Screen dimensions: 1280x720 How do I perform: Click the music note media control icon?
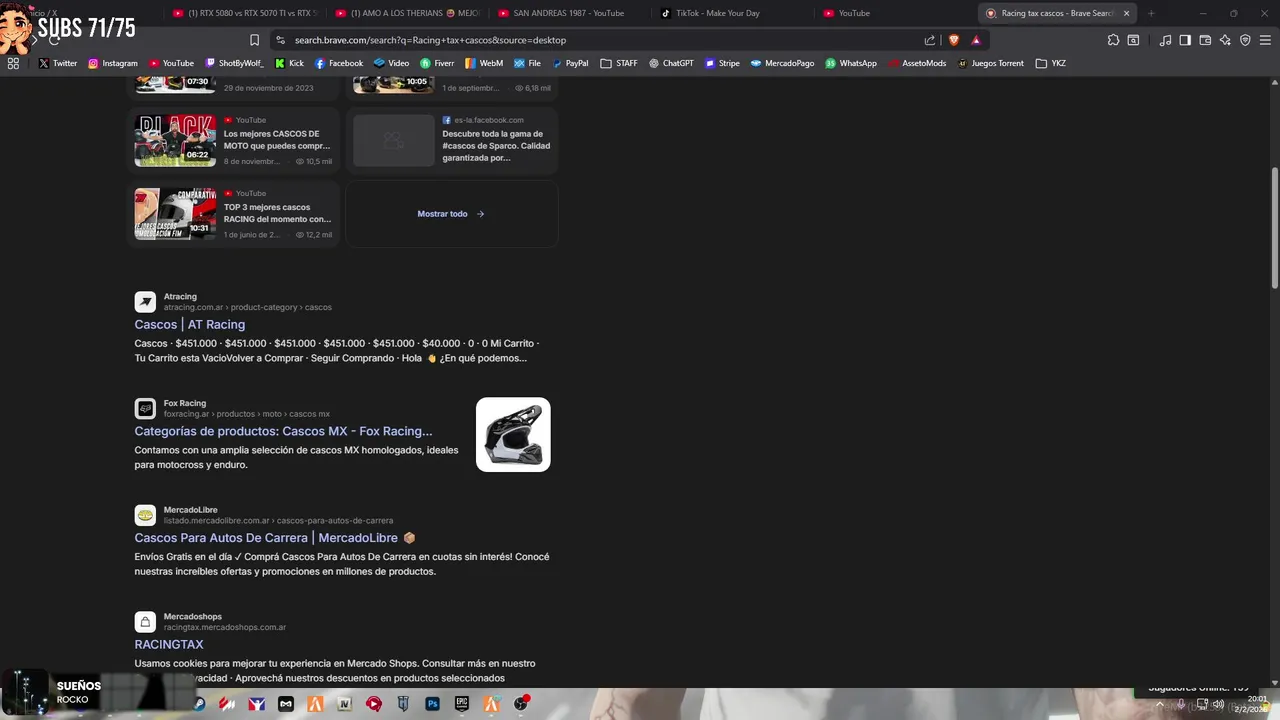1165,40
